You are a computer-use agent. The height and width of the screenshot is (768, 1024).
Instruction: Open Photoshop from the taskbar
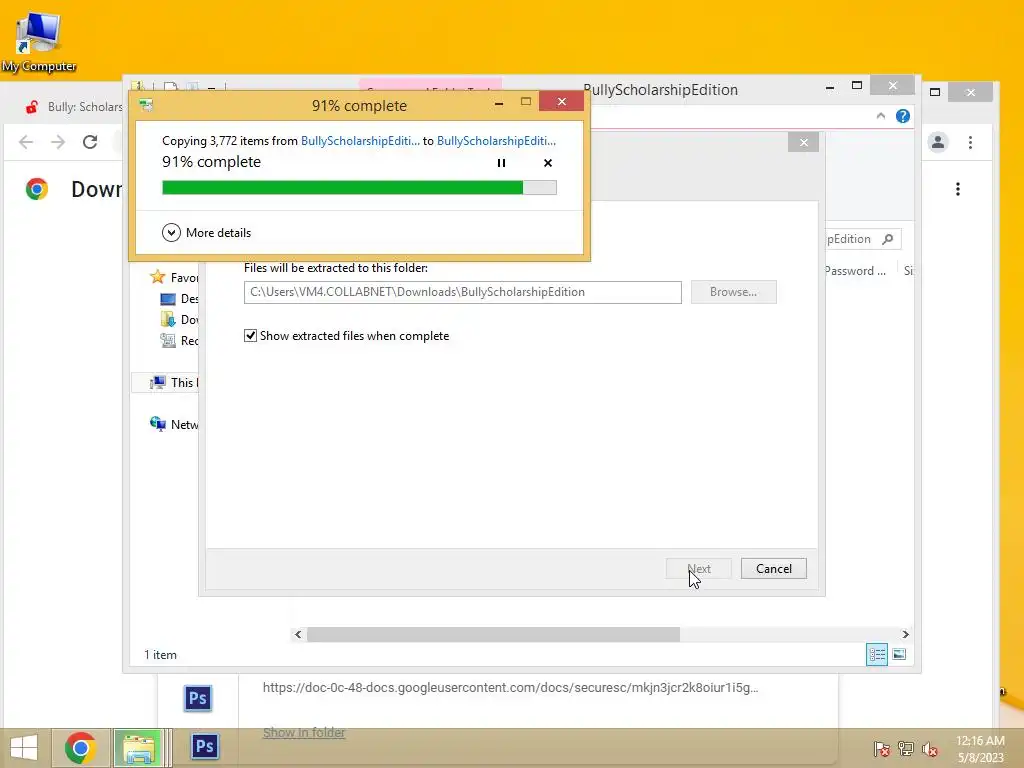[x=205, y=746]
